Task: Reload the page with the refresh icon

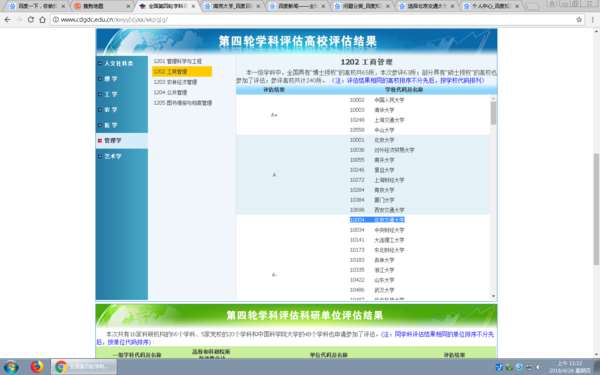Action: point(31,20)
